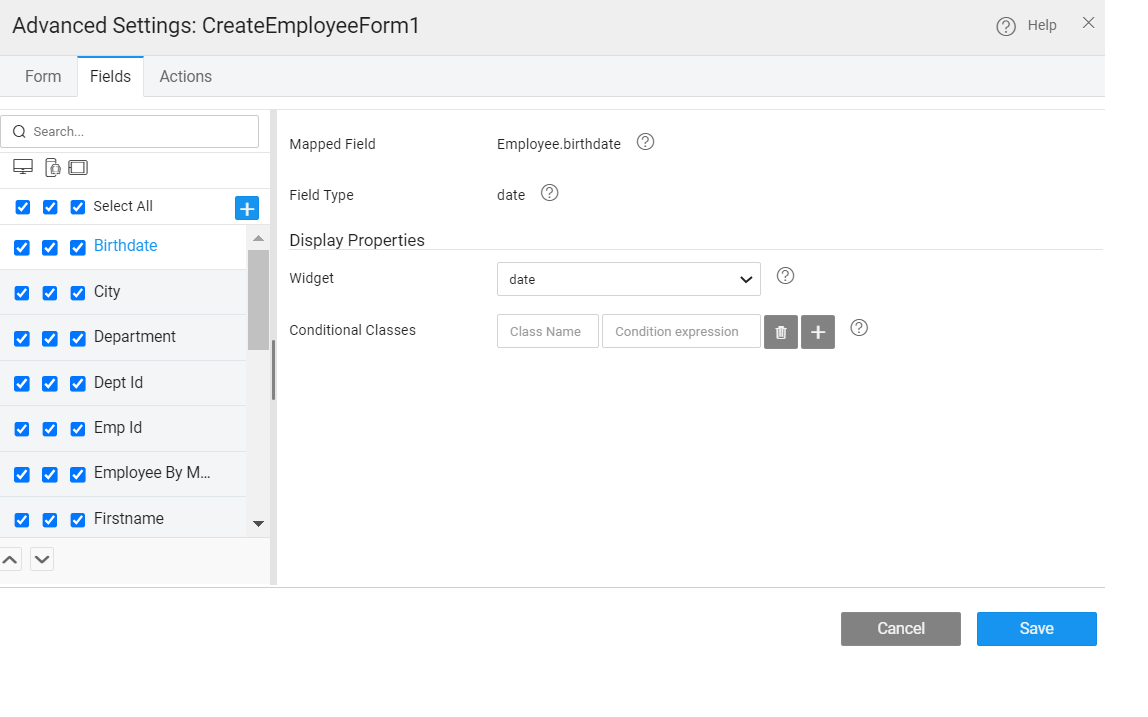This screenshot has width=1148, height=717.
Task: Click the desktop device icon
Action: pyautogui.click(x=23, y=167)
